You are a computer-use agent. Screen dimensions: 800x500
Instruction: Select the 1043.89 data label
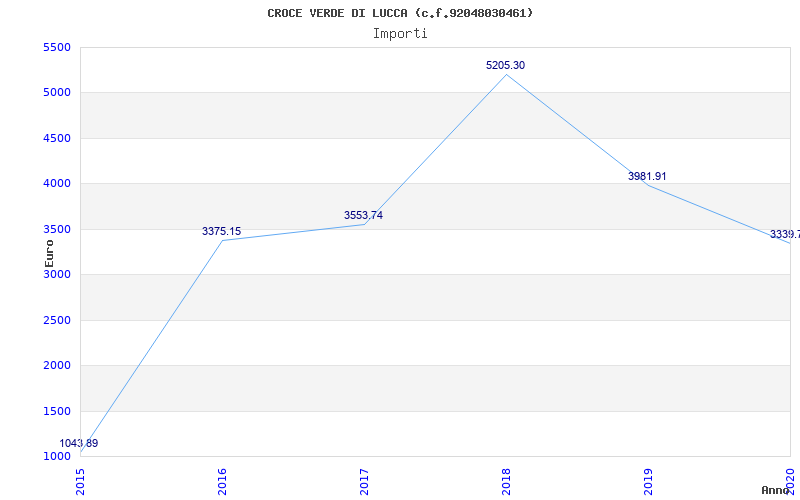pyautogui.click(x=79, y=443)
